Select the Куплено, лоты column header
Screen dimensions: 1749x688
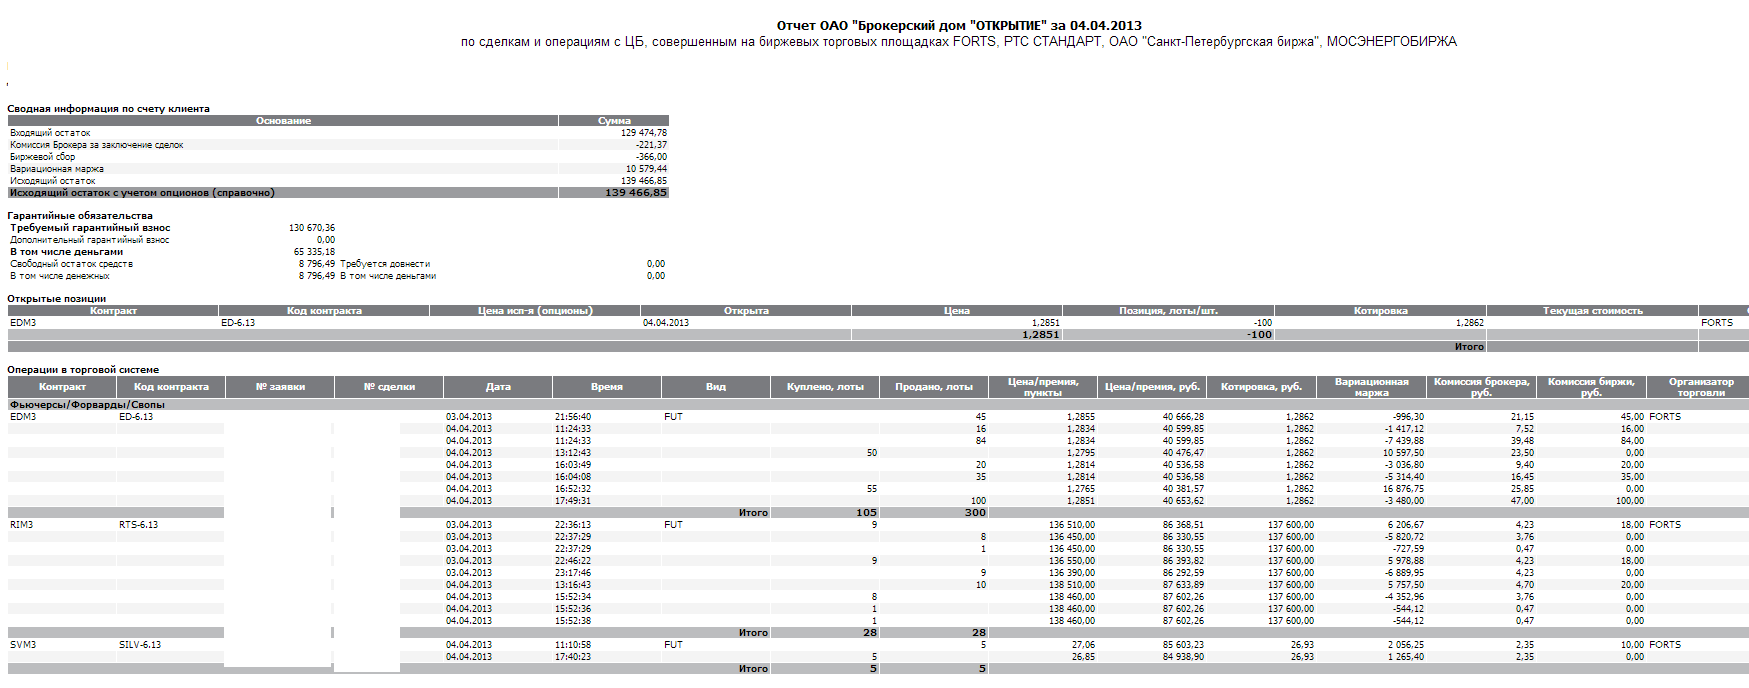(x=825, y=387)
